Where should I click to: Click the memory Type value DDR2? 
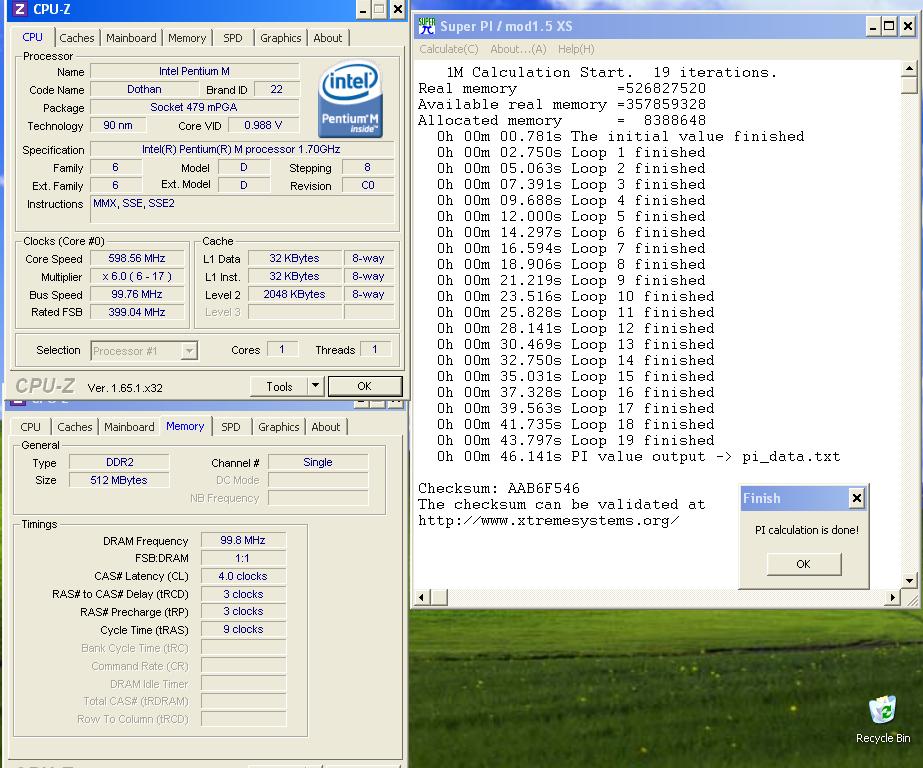(119, 463)
